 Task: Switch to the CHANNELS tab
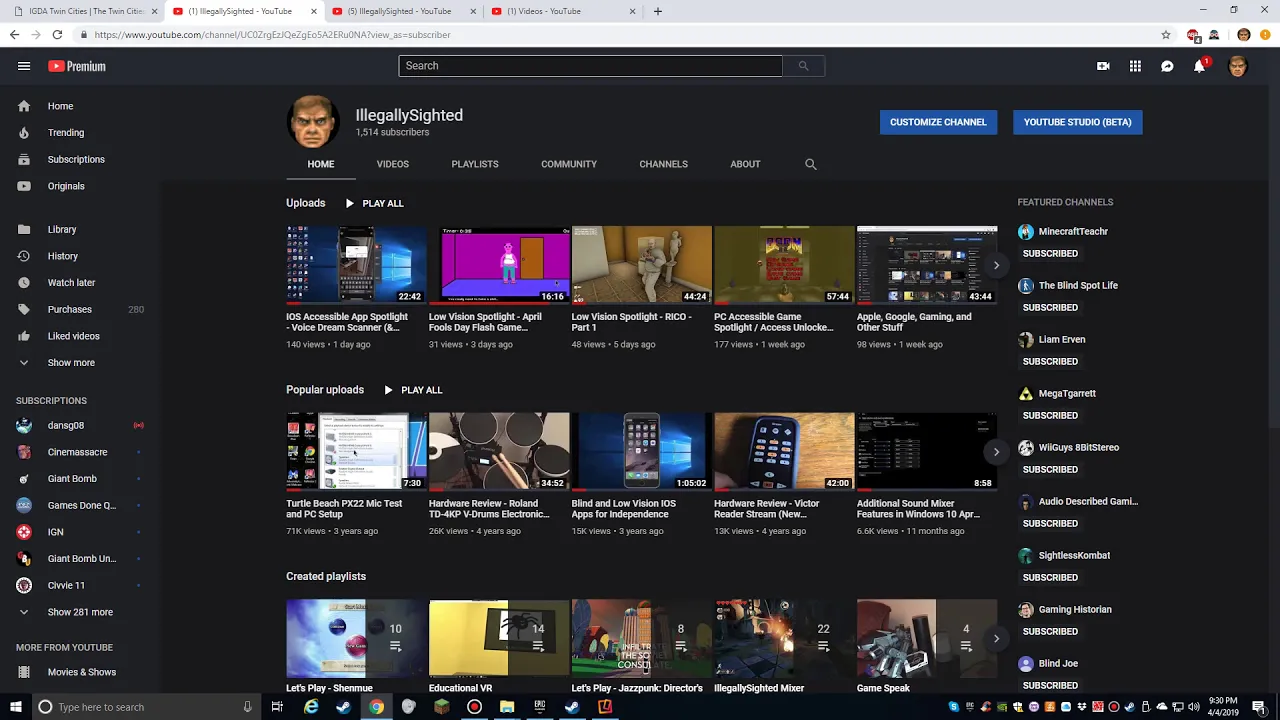point(663,164)
